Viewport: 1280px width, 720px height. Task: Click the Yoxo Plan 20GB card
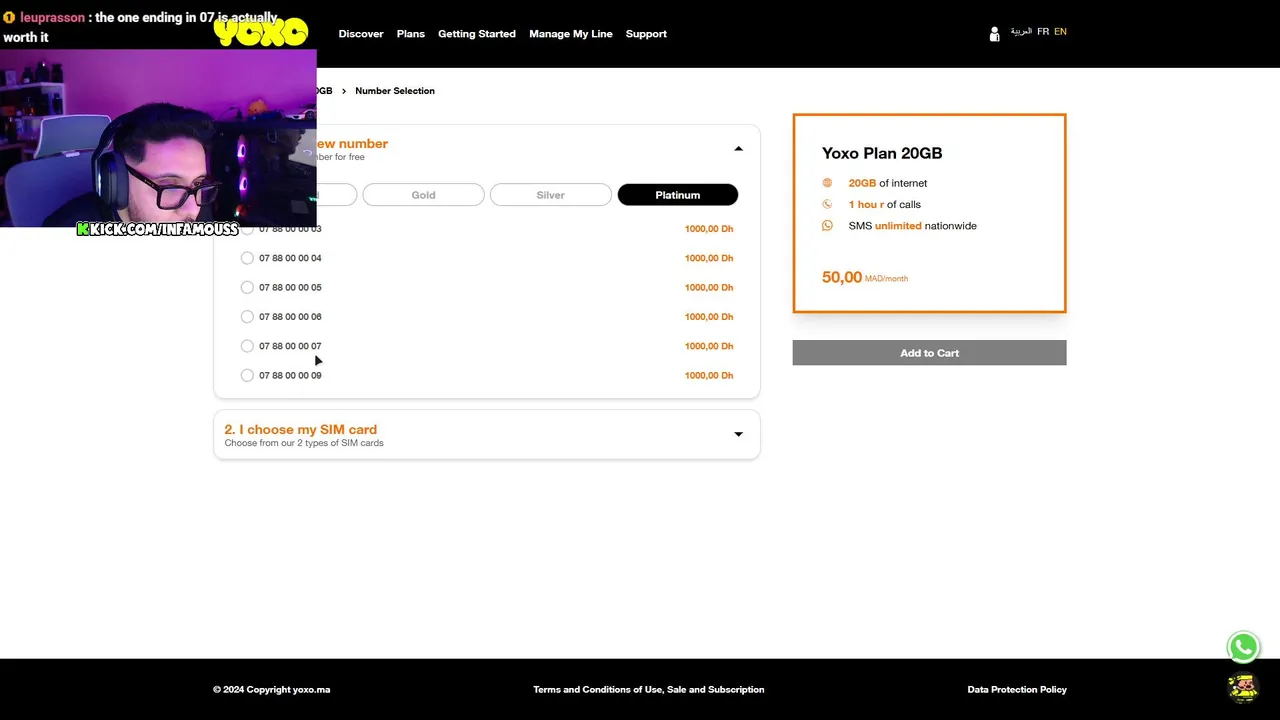[929, 213]
